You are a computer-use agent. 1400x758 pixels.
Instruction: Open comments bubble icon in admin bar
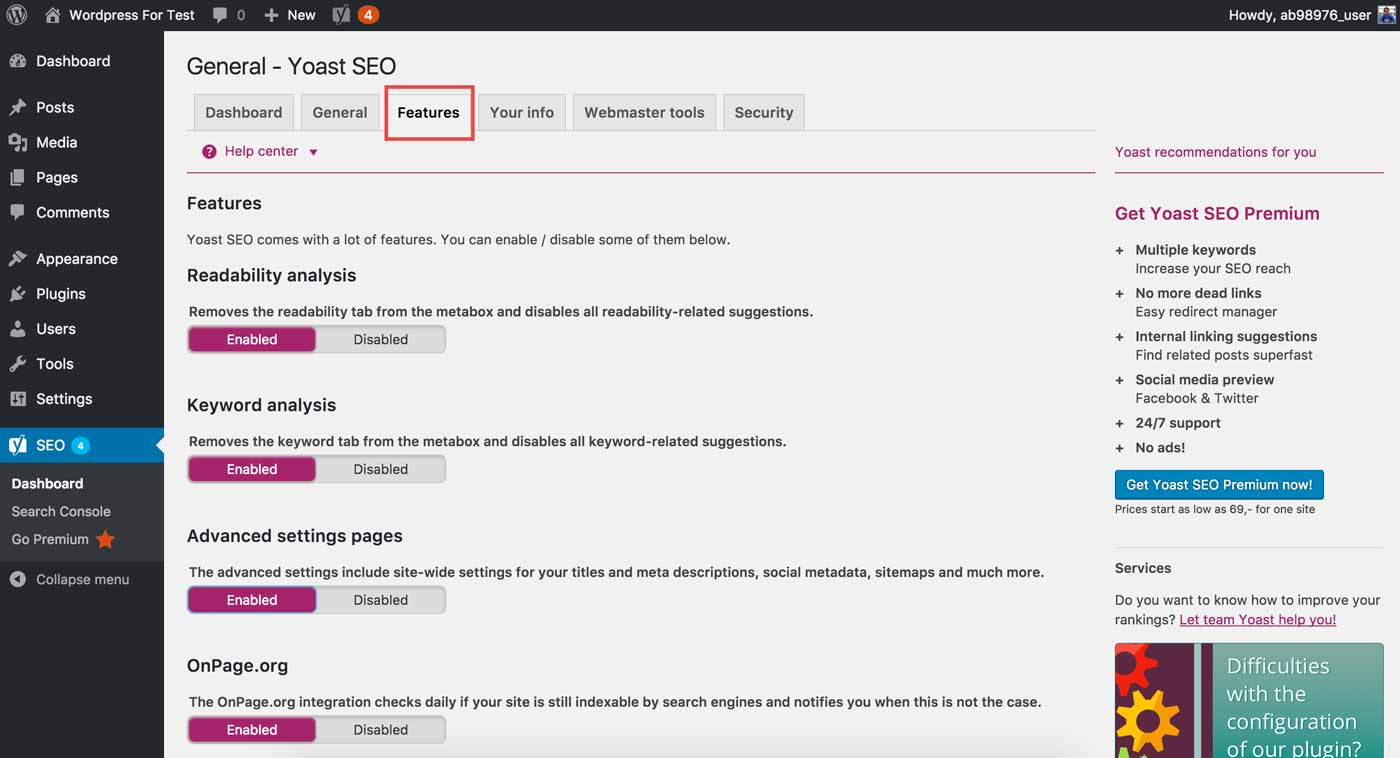click(x=218, y=15)
